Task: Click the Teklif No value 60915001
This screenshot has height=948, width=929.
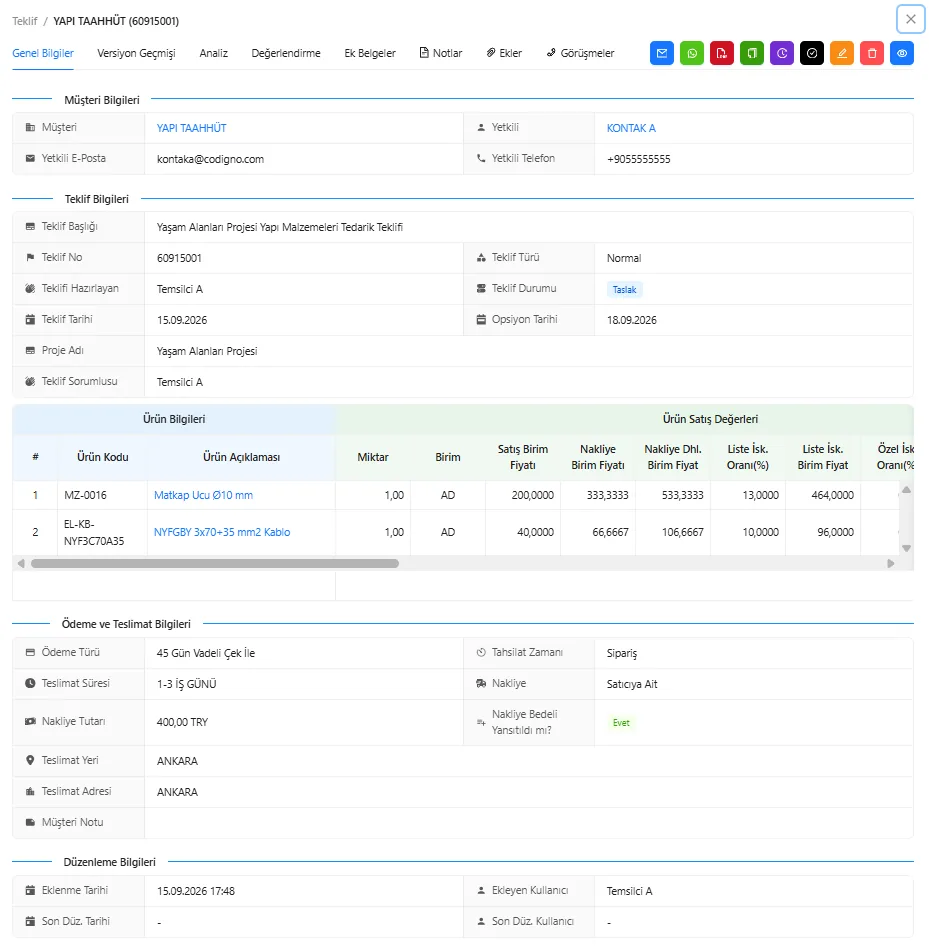Action: click(179, 258)
